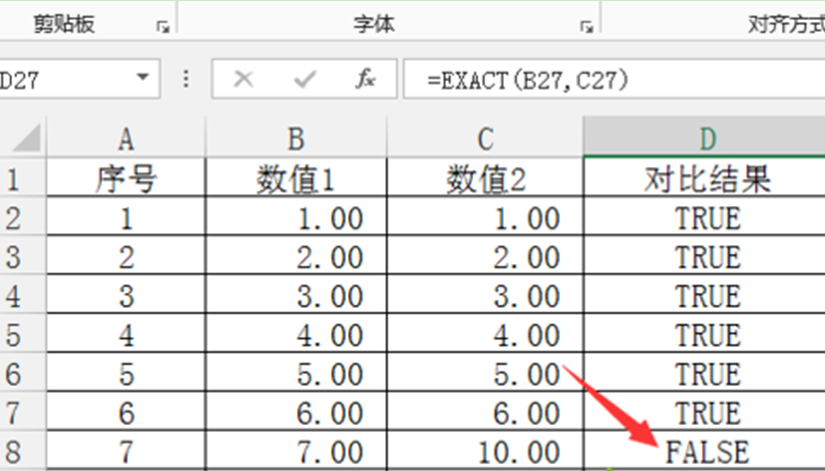Click the Cancel X icon in formula bar
Screen dimensions: 825x471
[x=242, y=80]
